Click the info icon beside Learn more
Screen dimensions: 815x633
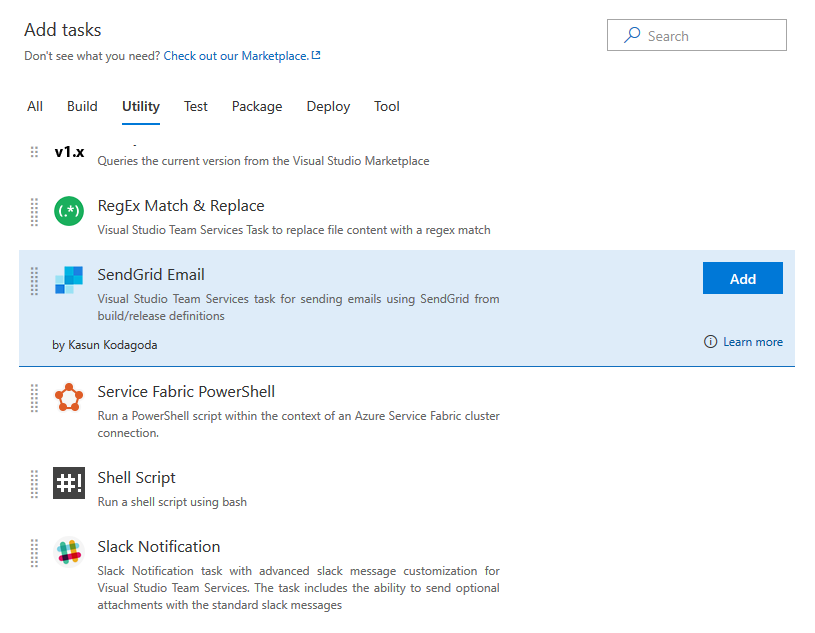tap(711, 341)
